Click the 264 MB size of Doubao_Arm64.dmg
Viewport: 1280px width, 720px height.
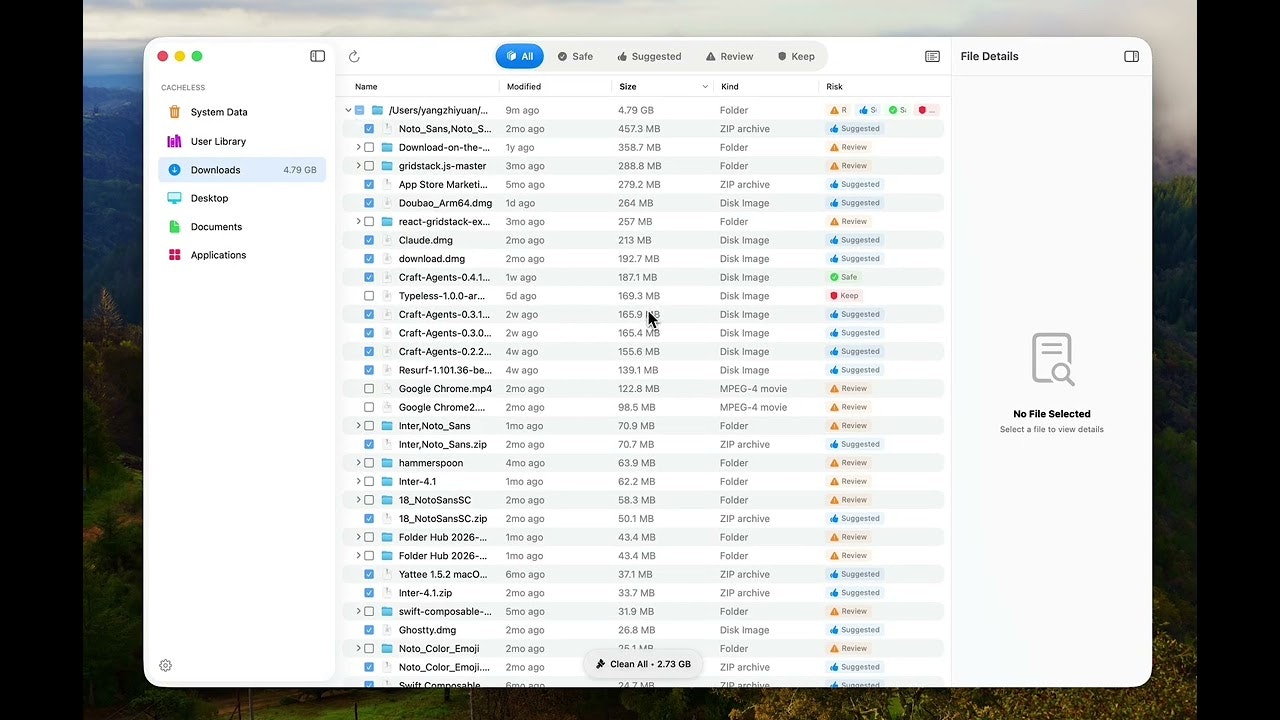pos(636,203)
